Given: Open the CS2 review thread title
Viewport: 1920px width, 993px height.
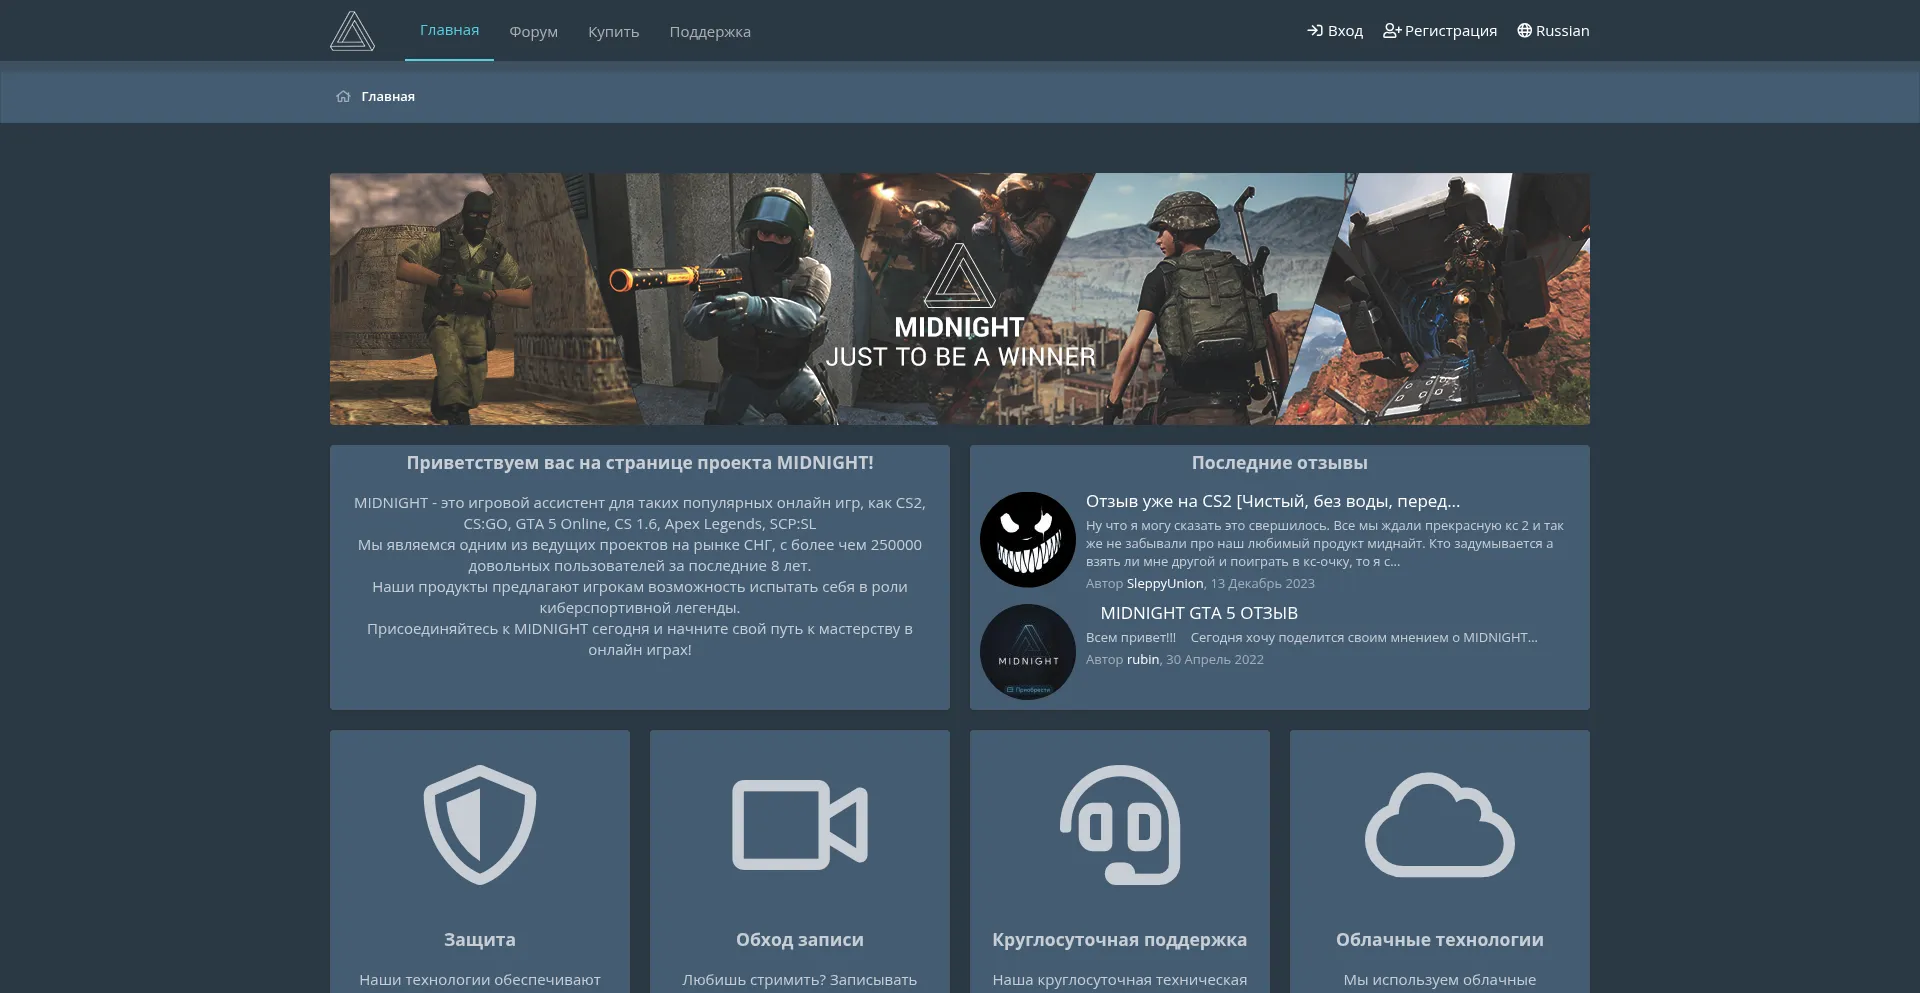Looking at the screenshot, I should [1273, 501].
